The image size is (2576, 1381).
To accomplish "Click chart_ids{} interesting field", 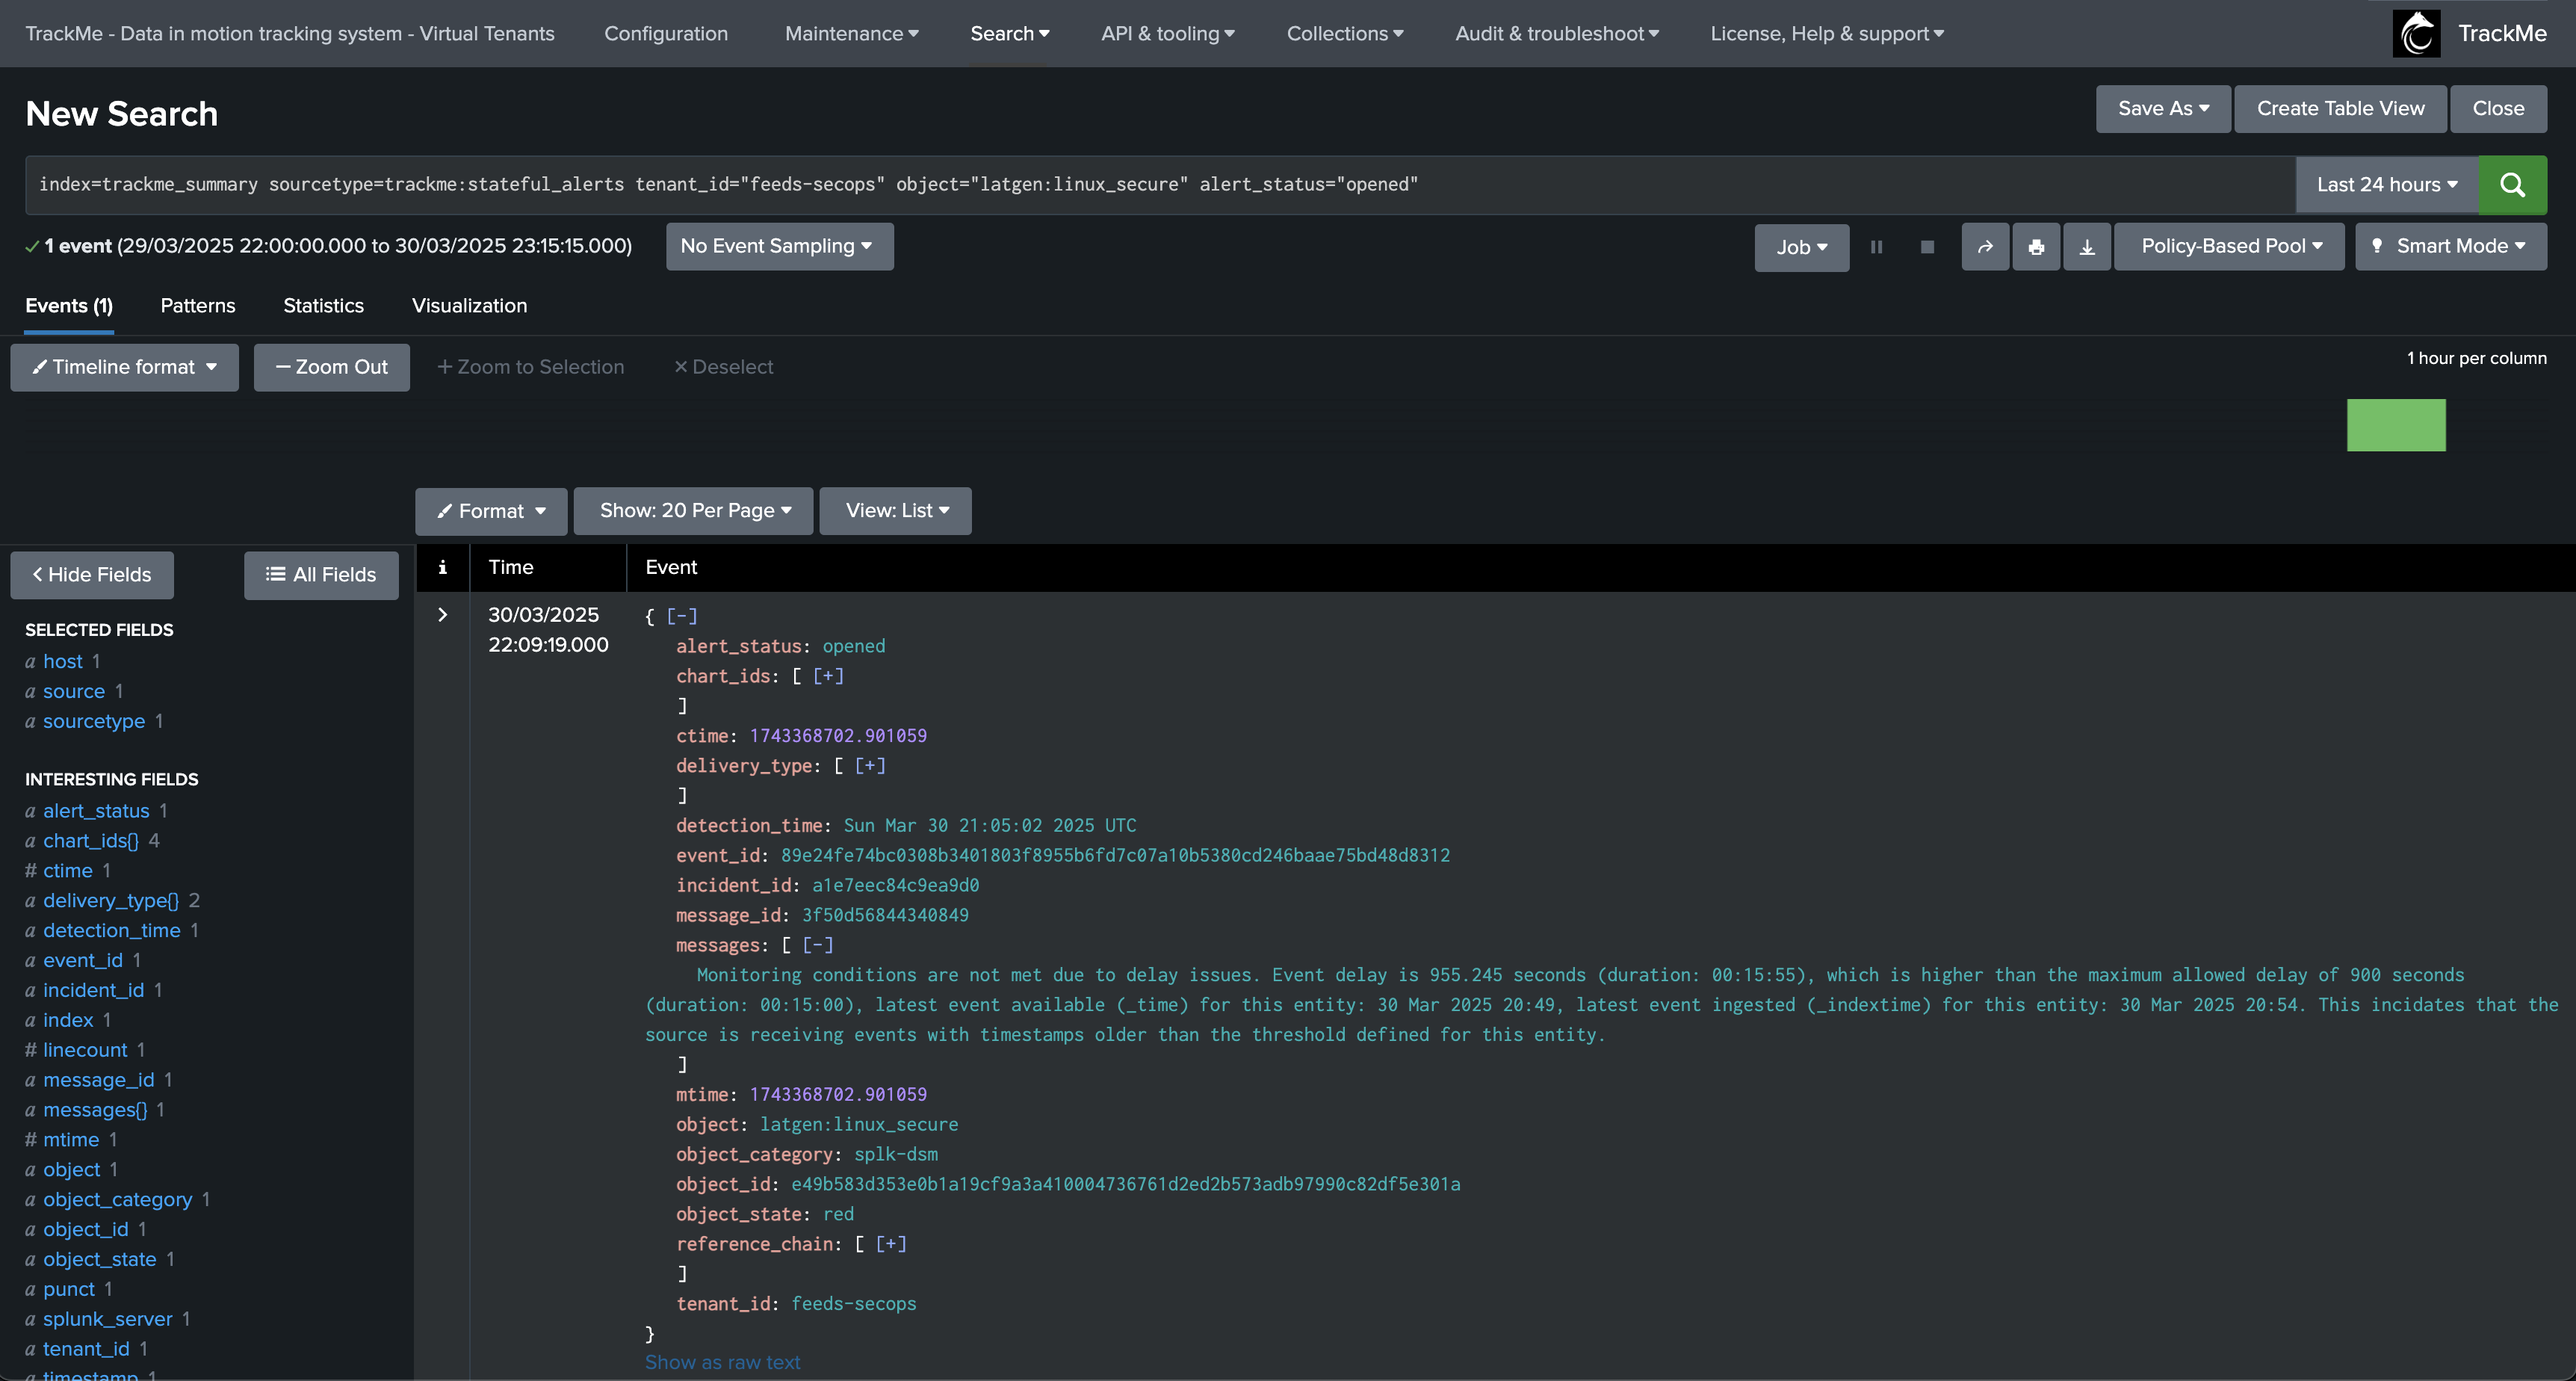I will click(x=91, y=841).
